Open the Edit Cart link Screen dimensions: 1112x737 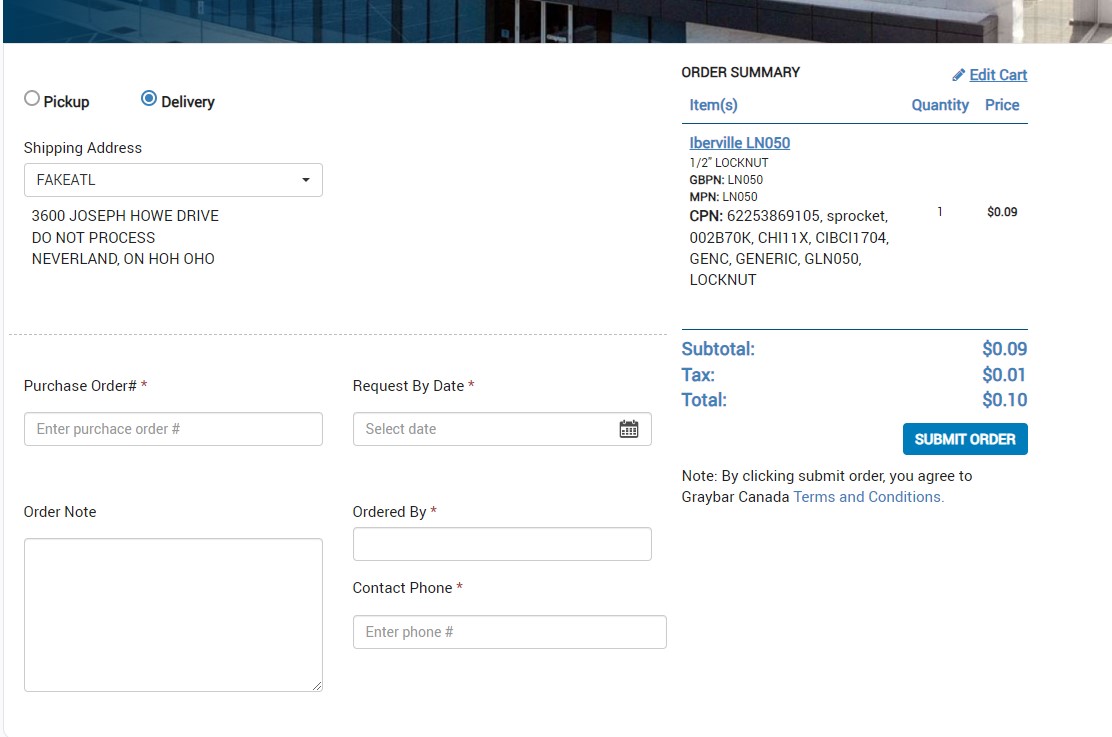pyautogui.click(x=997, y=75)
